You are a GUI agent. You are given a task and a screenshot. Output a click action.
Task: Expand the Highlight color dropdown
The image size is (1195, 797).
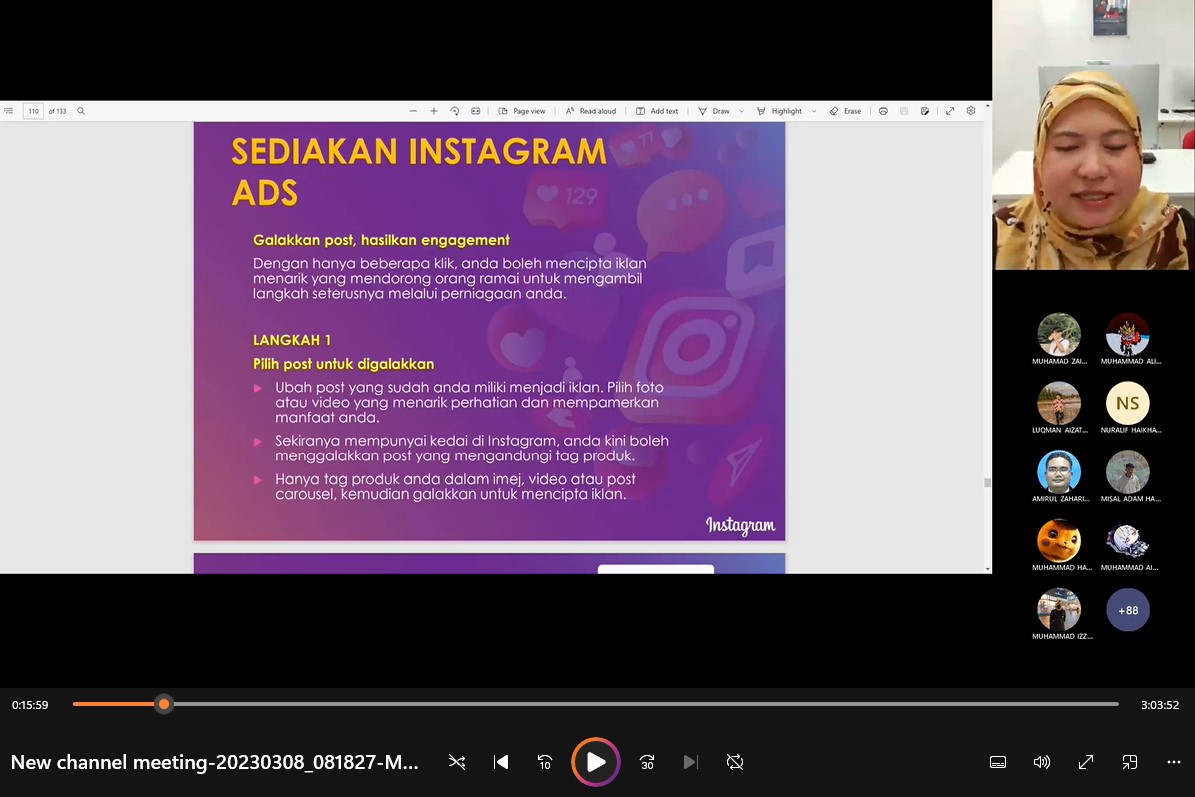(814, 111)
